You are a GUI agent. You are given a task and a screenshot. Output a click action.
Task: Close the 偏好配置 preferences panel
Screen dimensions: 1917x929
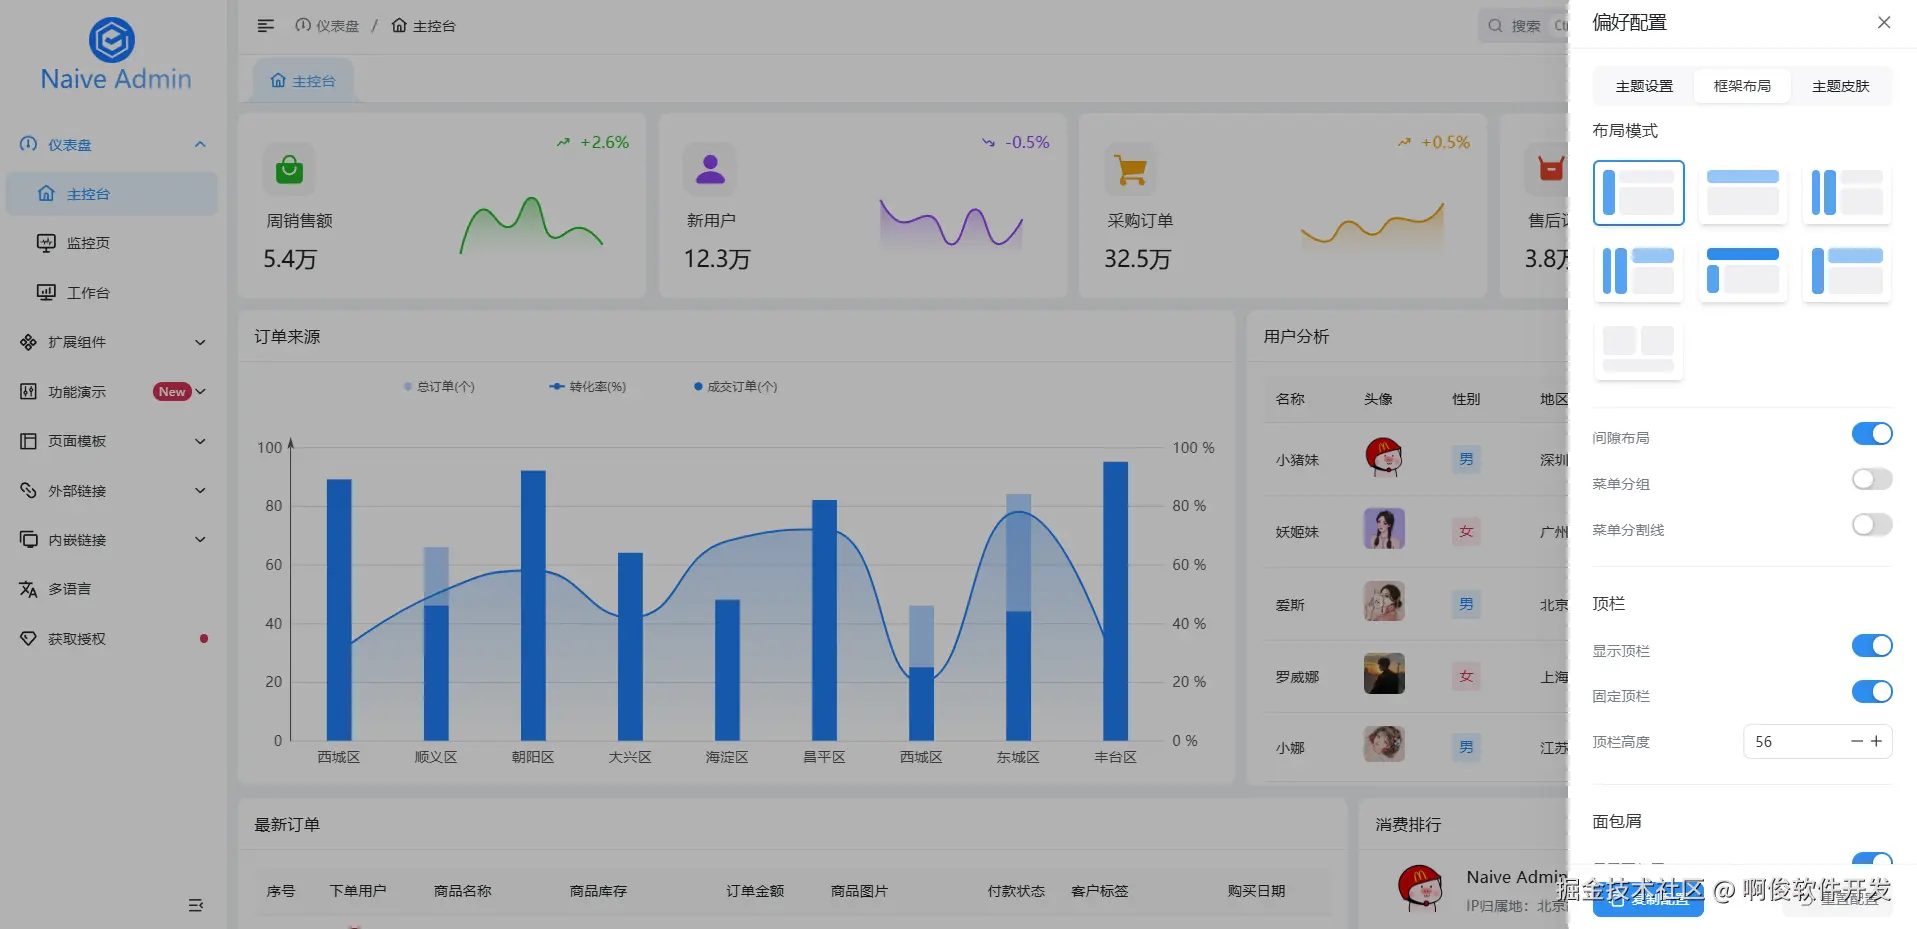pyautogui.click(x=1884, y=22)
